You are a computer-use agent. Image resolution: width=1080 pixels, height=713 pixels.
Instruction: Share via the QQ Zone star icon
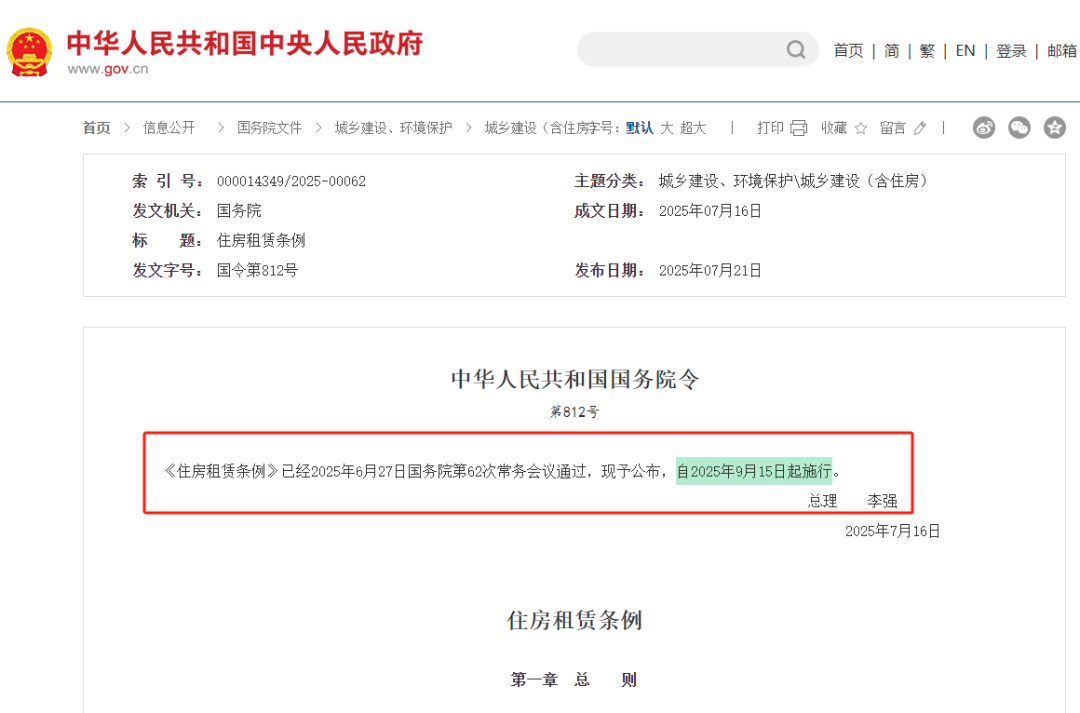click(1053, 128)
